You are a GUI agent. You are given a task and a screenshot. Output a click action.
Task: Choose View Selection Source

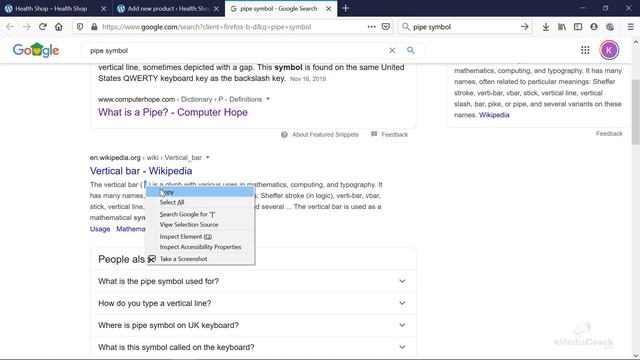click(x=200, y=224)
